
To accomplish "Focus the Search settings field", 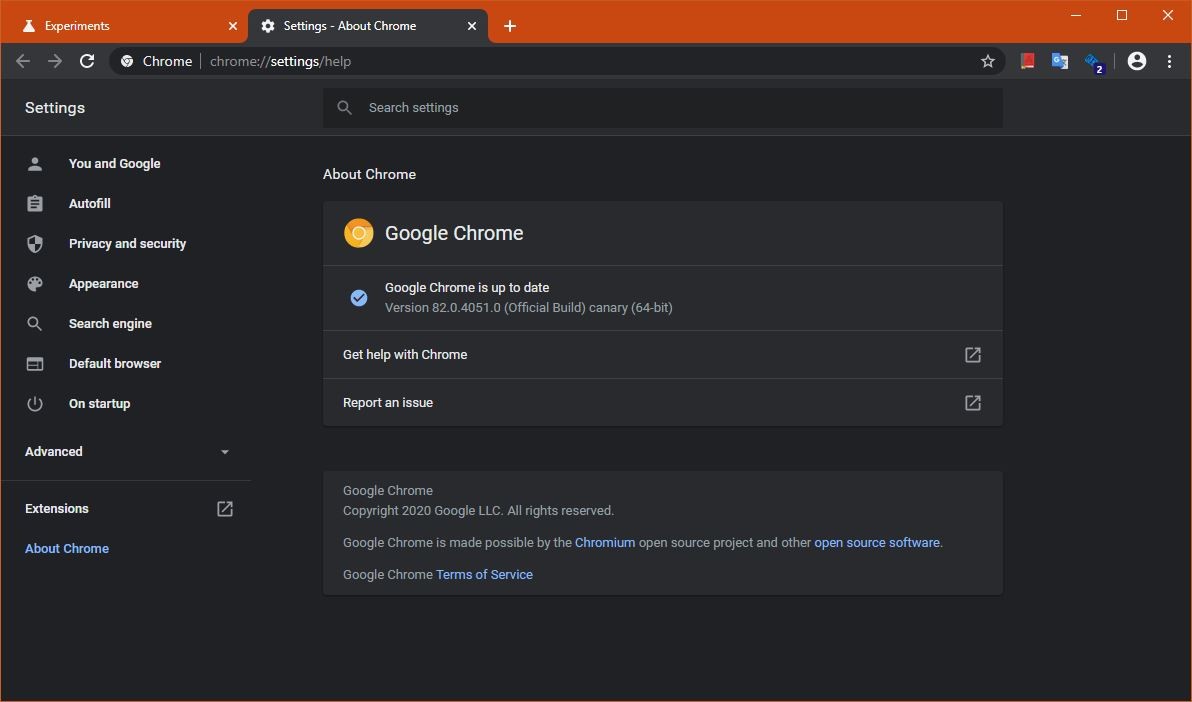I will (x=662, y=108).
